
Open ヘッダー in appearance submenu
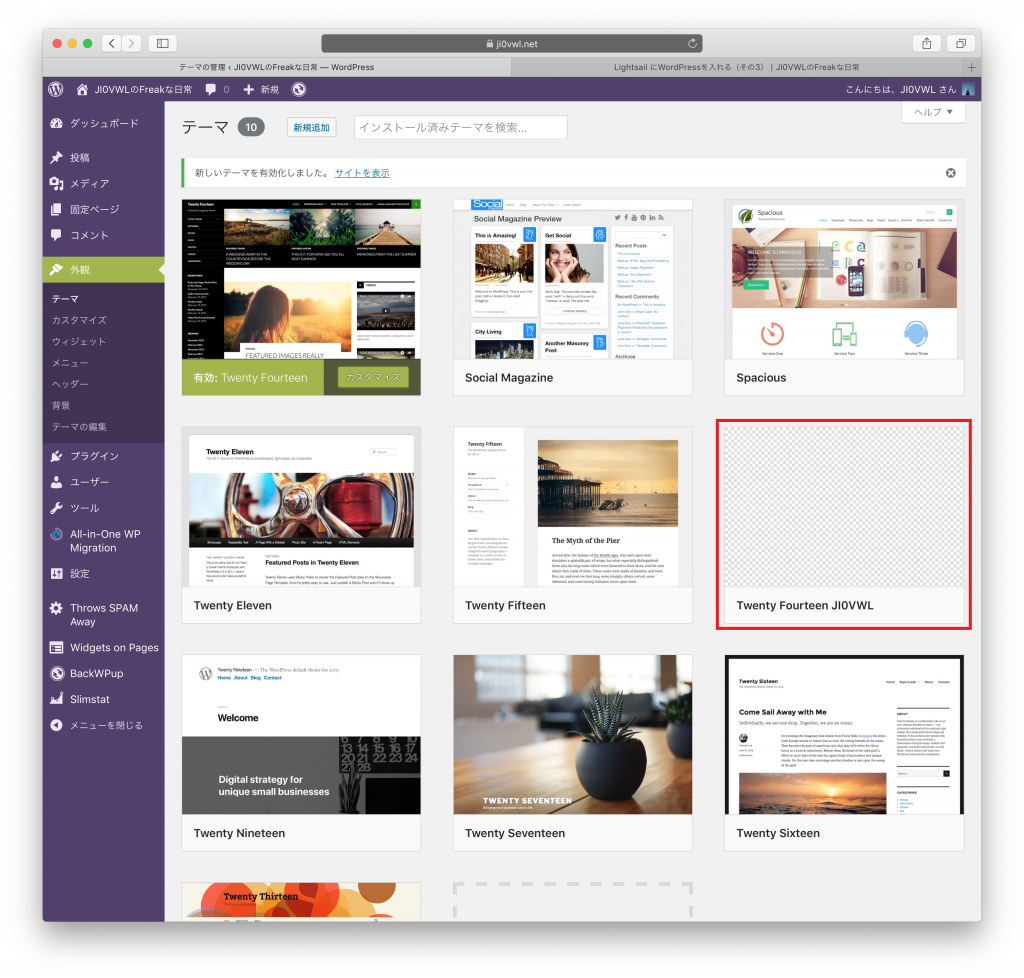(70, 384)
